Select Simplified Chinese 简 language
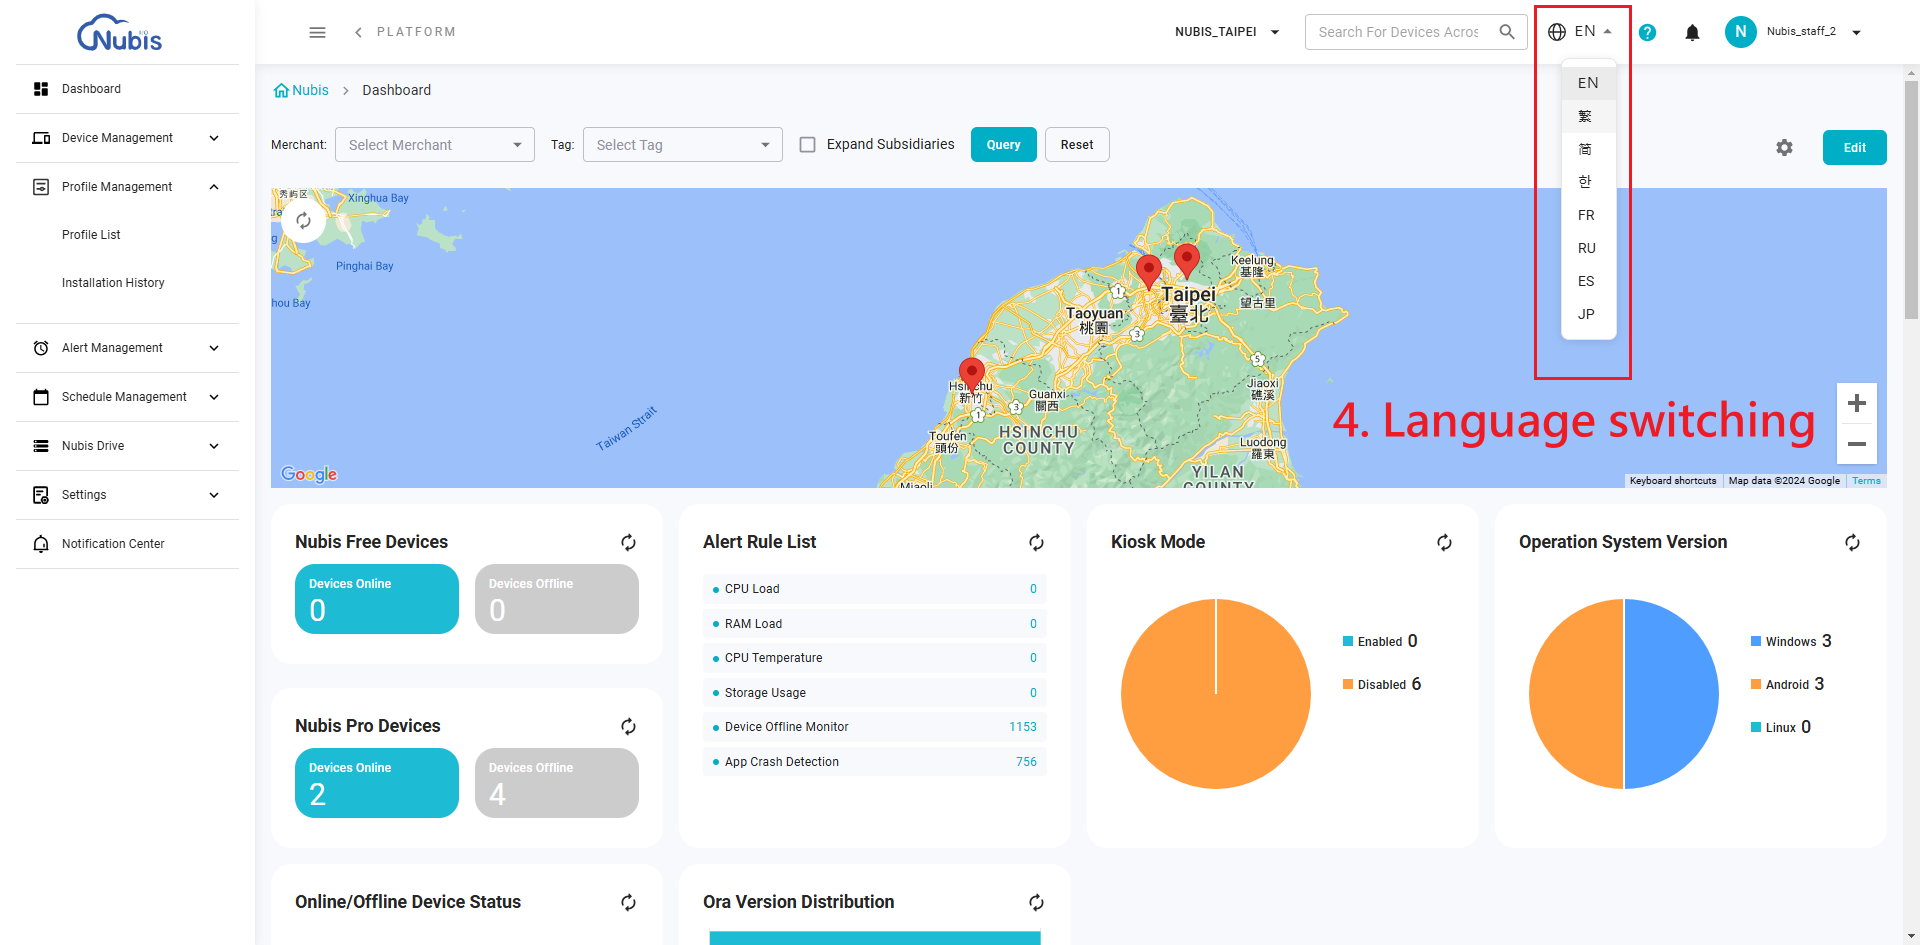This screenshot has height=945, width=1920. point(1588,149)
